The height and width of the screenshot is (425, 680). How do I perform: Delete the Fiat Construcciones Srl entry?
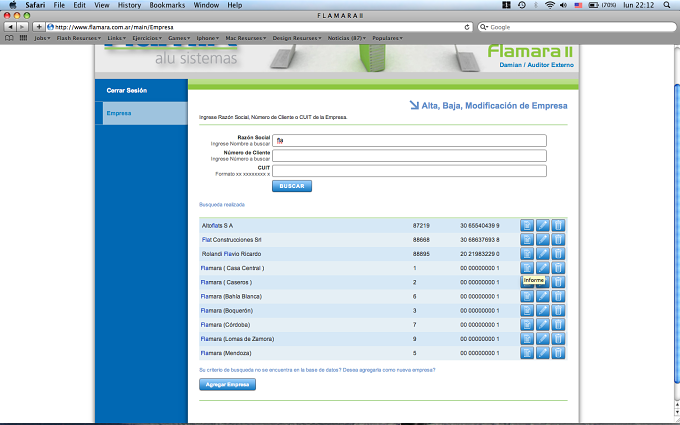click(558, 239)
